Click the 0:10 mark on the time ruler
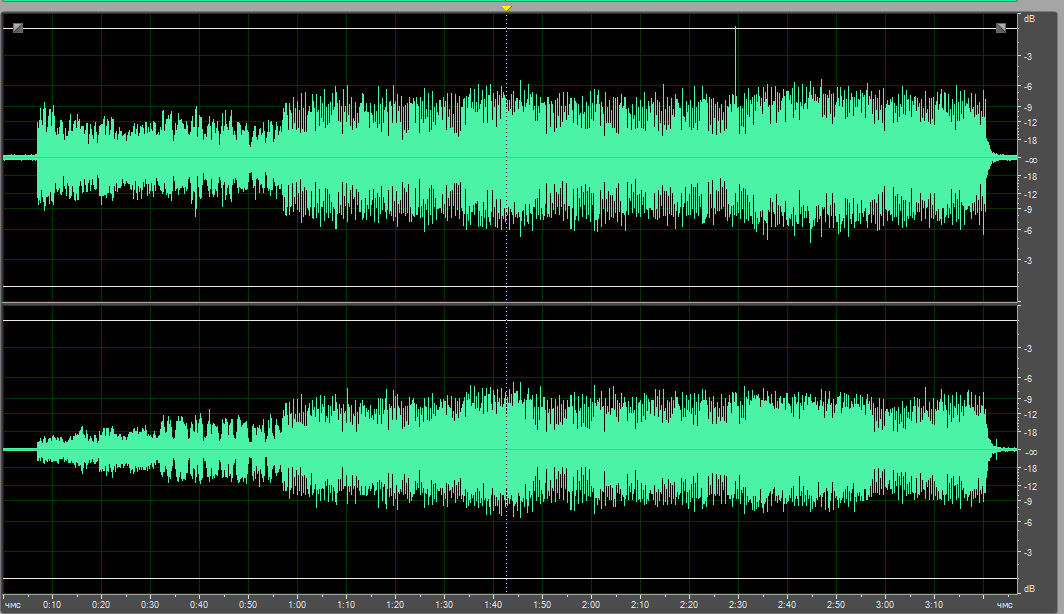The height and width of the screenshot is (614, 1064). 52,604
